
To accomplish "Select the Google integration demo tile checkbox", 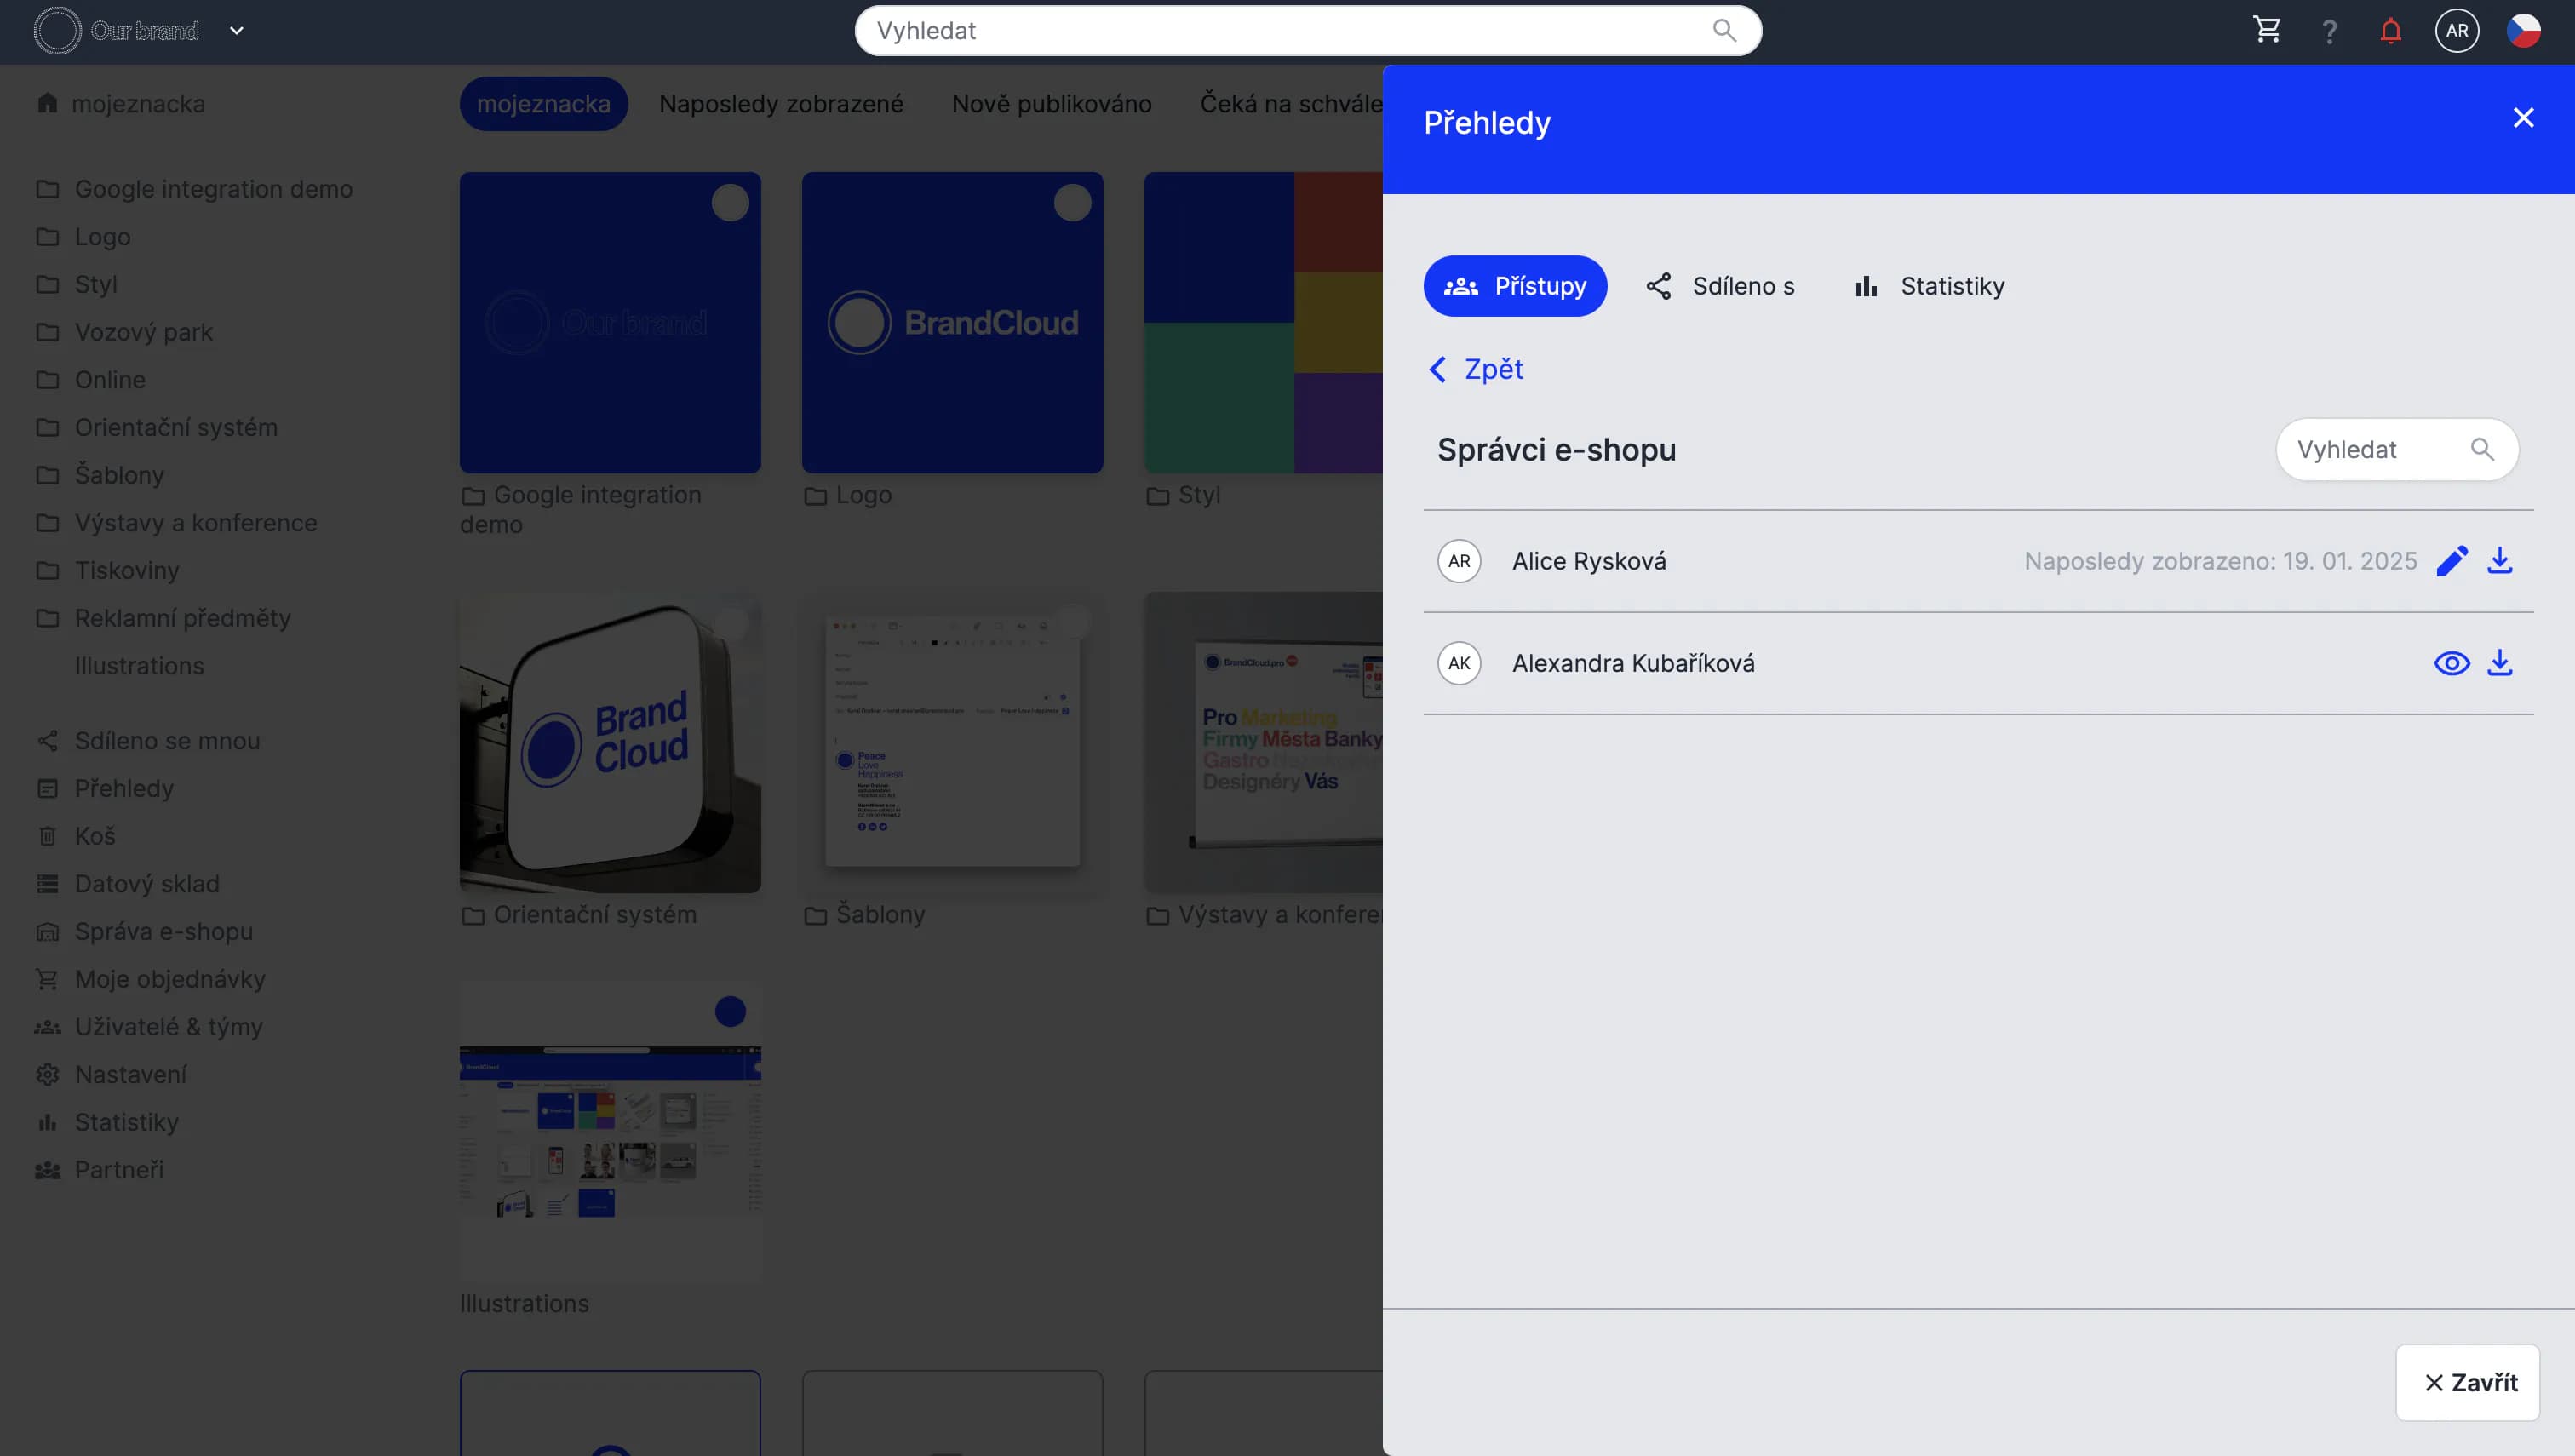I will coord(730,203).
